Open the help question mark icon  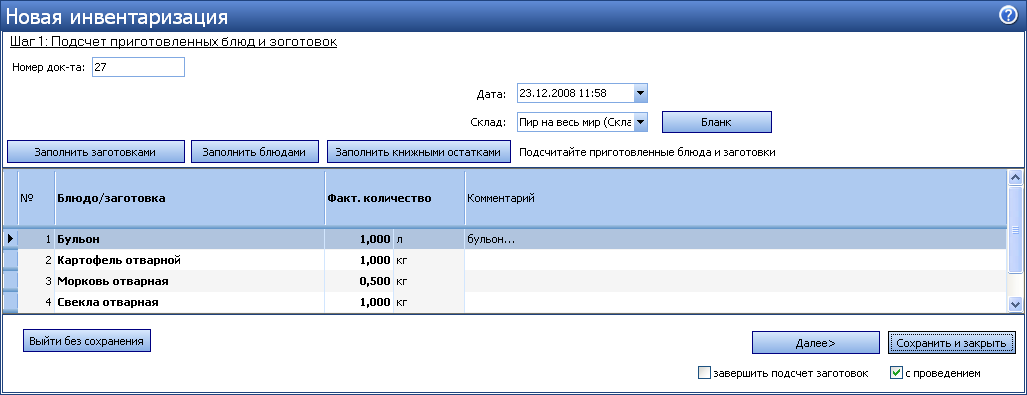(1009, 16)
